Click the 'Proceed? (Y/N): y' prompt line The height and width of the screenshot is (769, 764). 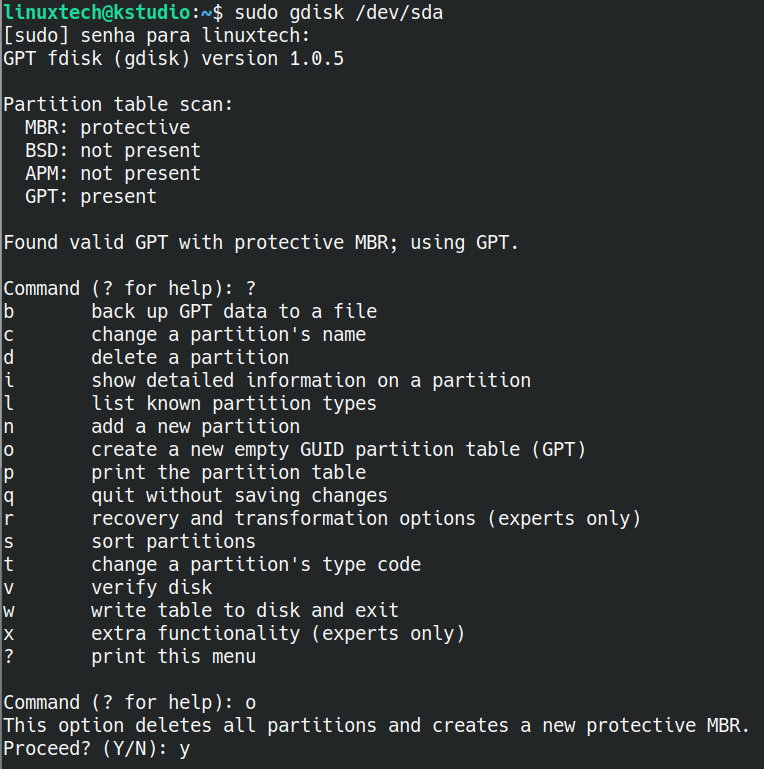[x=97, y=749]
